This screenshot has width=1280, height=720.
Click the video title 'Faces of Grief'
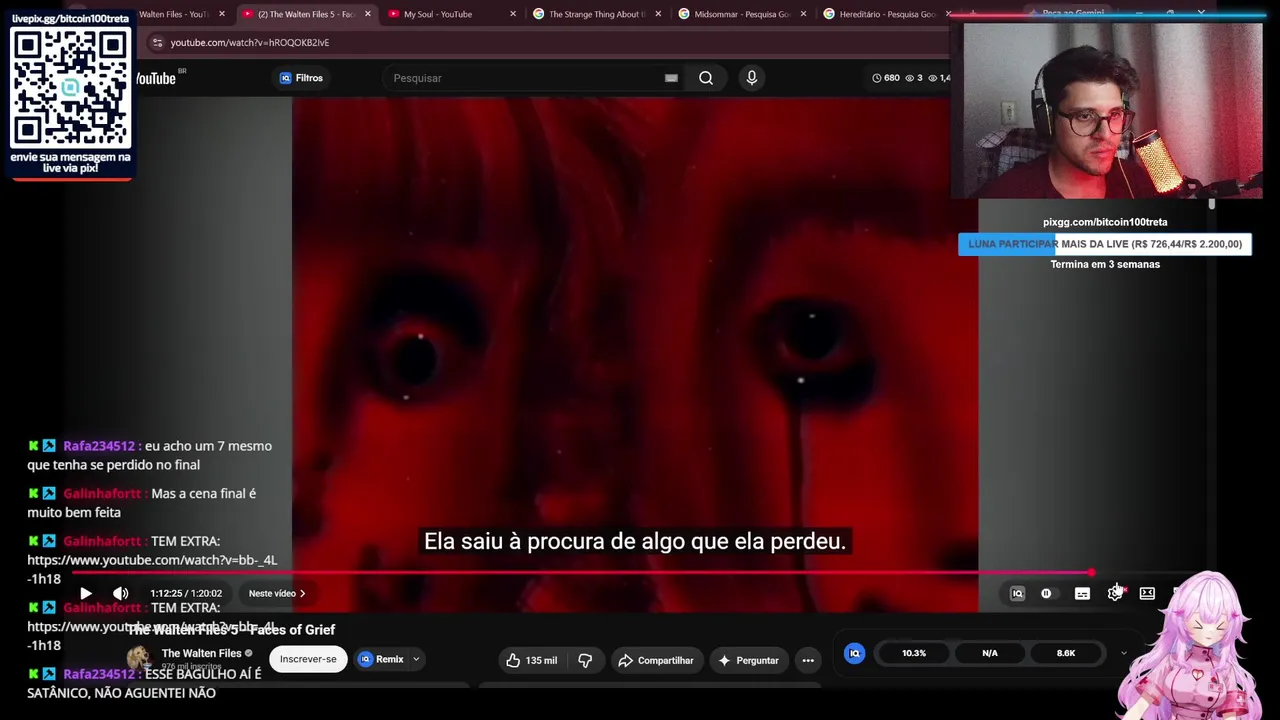pyautogui.click(x=231, y=629)
